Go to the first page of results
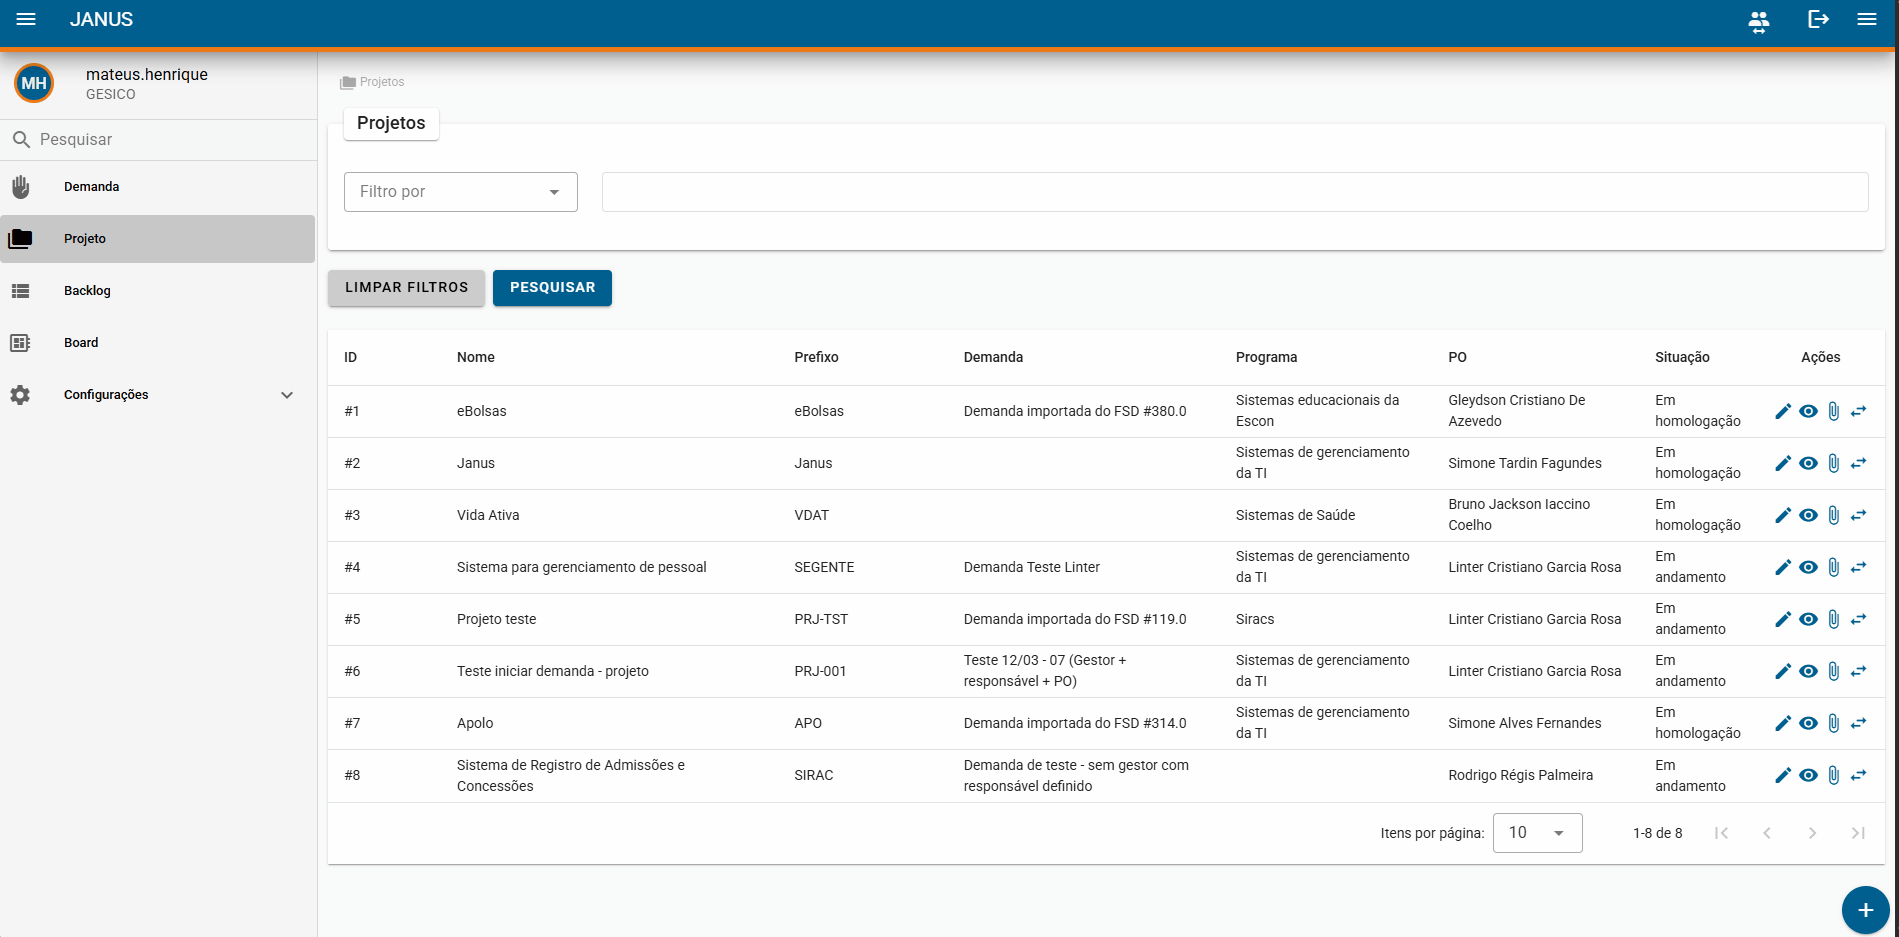This screenshot has height=937, width=1899. (1721, 833)
